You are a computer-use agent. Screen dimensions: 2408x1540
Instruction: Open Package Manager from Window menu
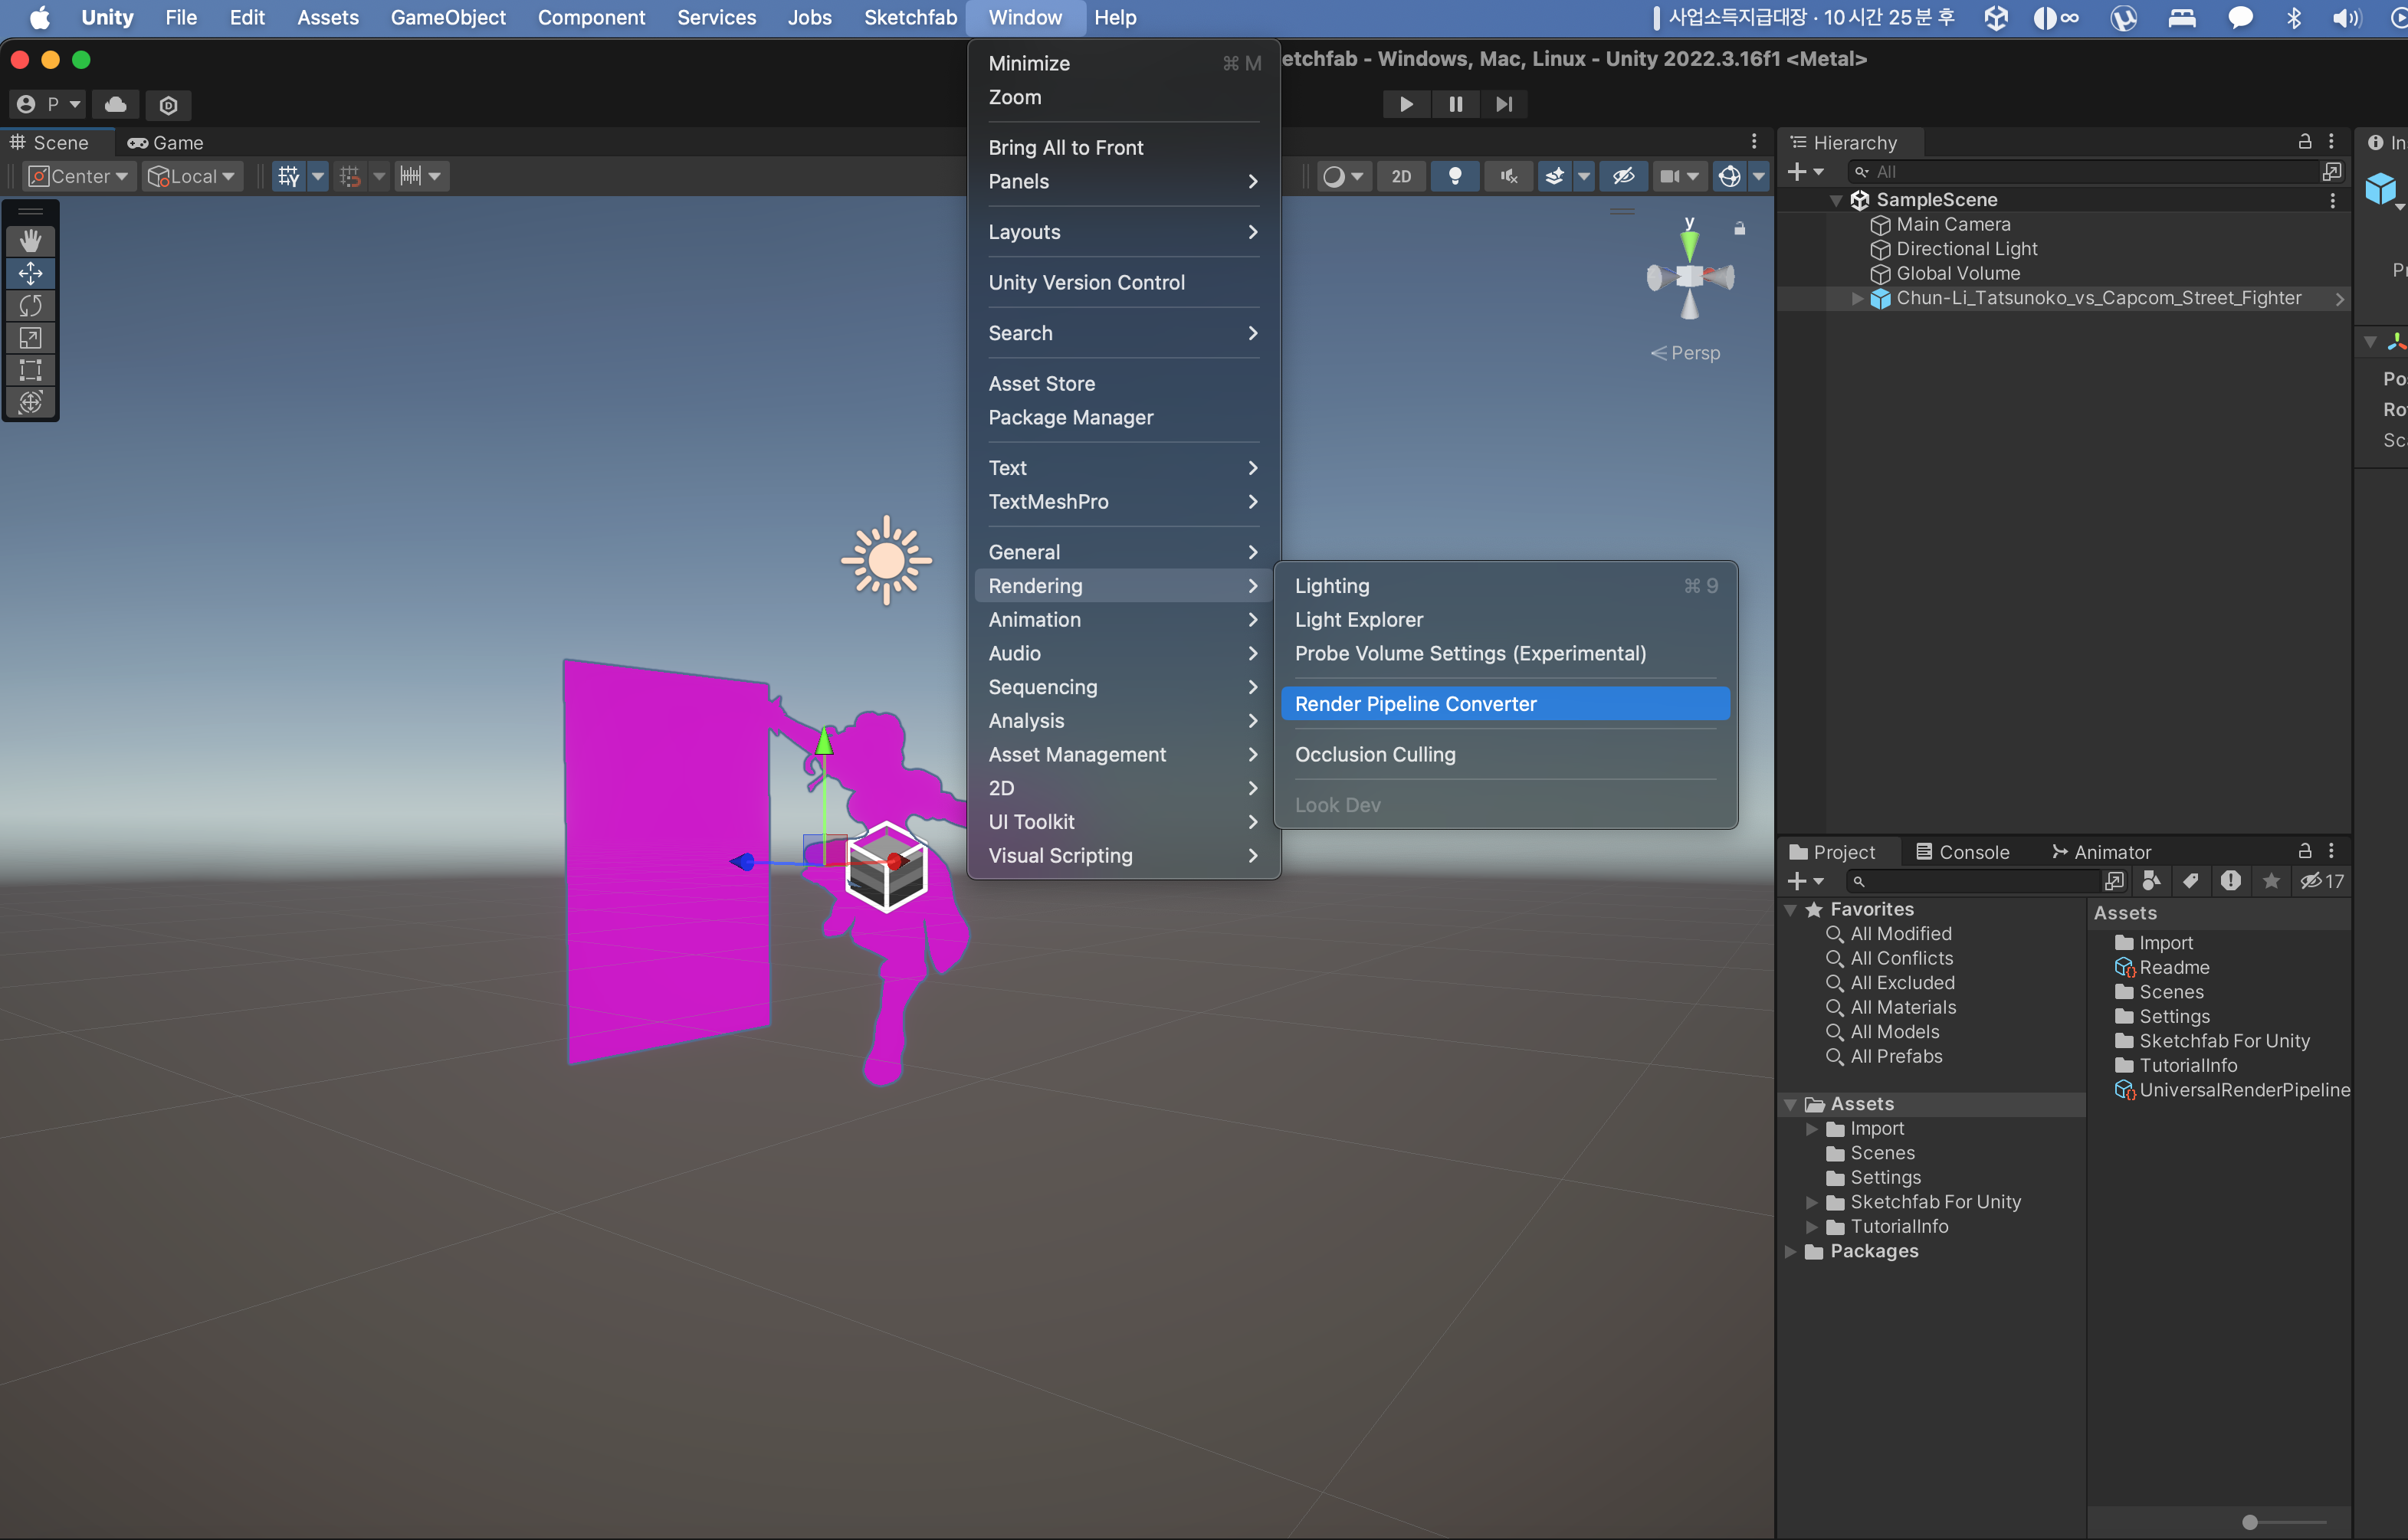tap(1070, 417)
